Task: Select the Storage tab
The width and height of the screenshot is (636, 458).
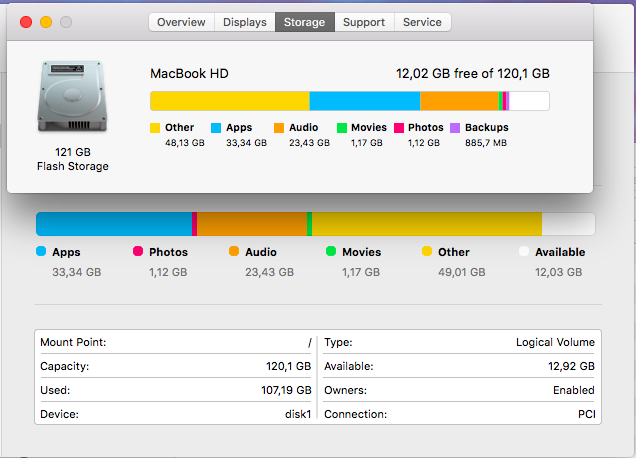Action: 305,22
